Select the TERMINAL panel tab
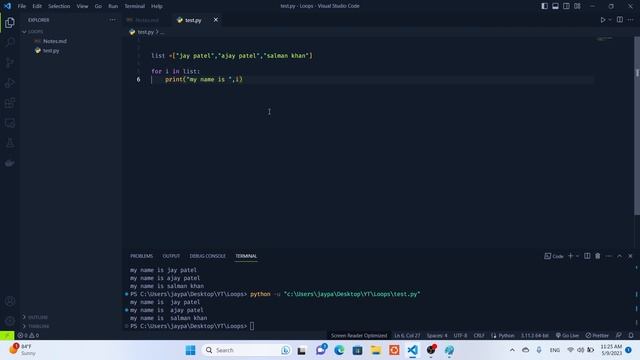This screenshot has height=360, width=640. (246, 256)
